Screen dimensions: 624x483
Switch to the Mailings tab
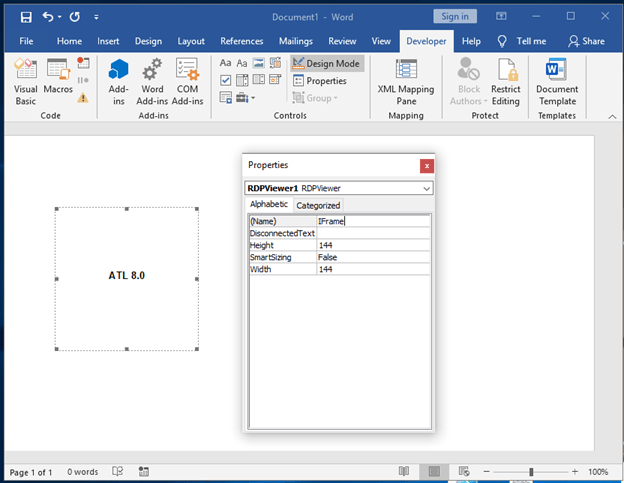[296, 41]
